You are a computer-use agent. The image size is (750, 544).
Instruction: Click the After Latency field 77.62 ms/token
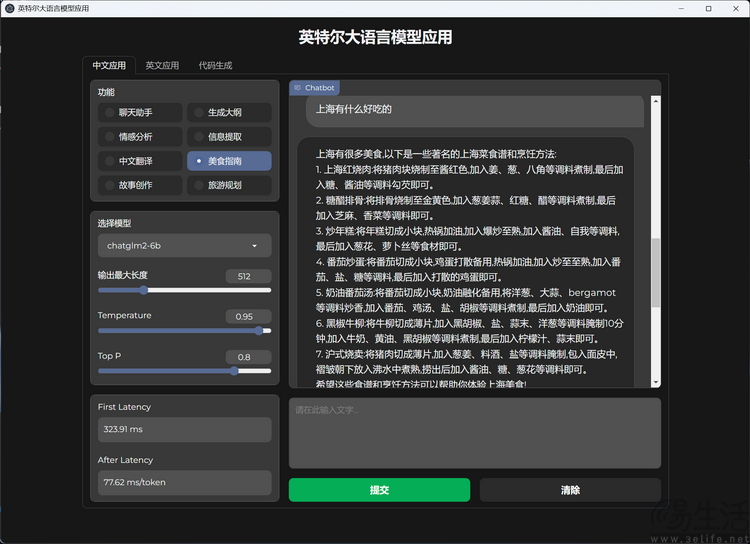click(x=185, y=482)
